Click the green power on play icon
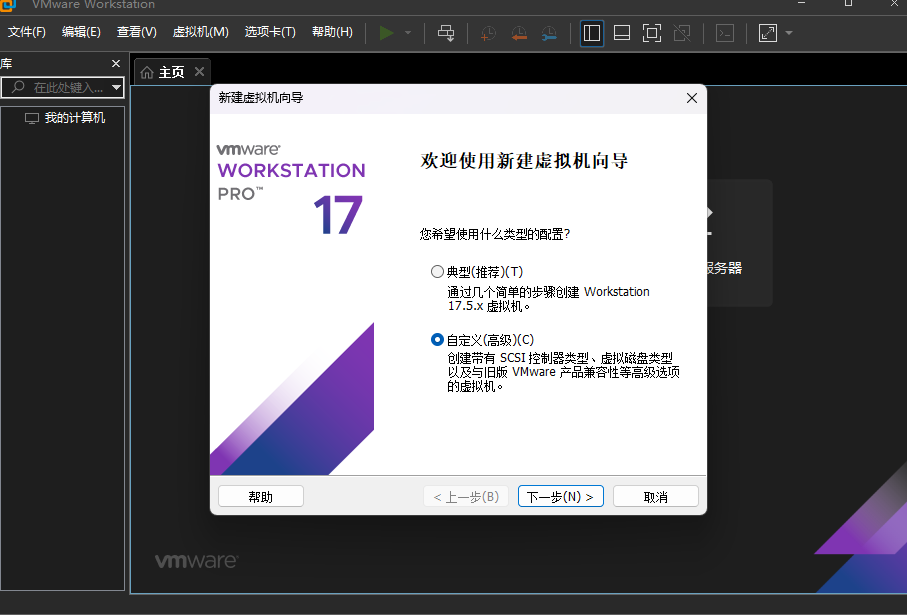The image size is (907, 615). (387, 33)
